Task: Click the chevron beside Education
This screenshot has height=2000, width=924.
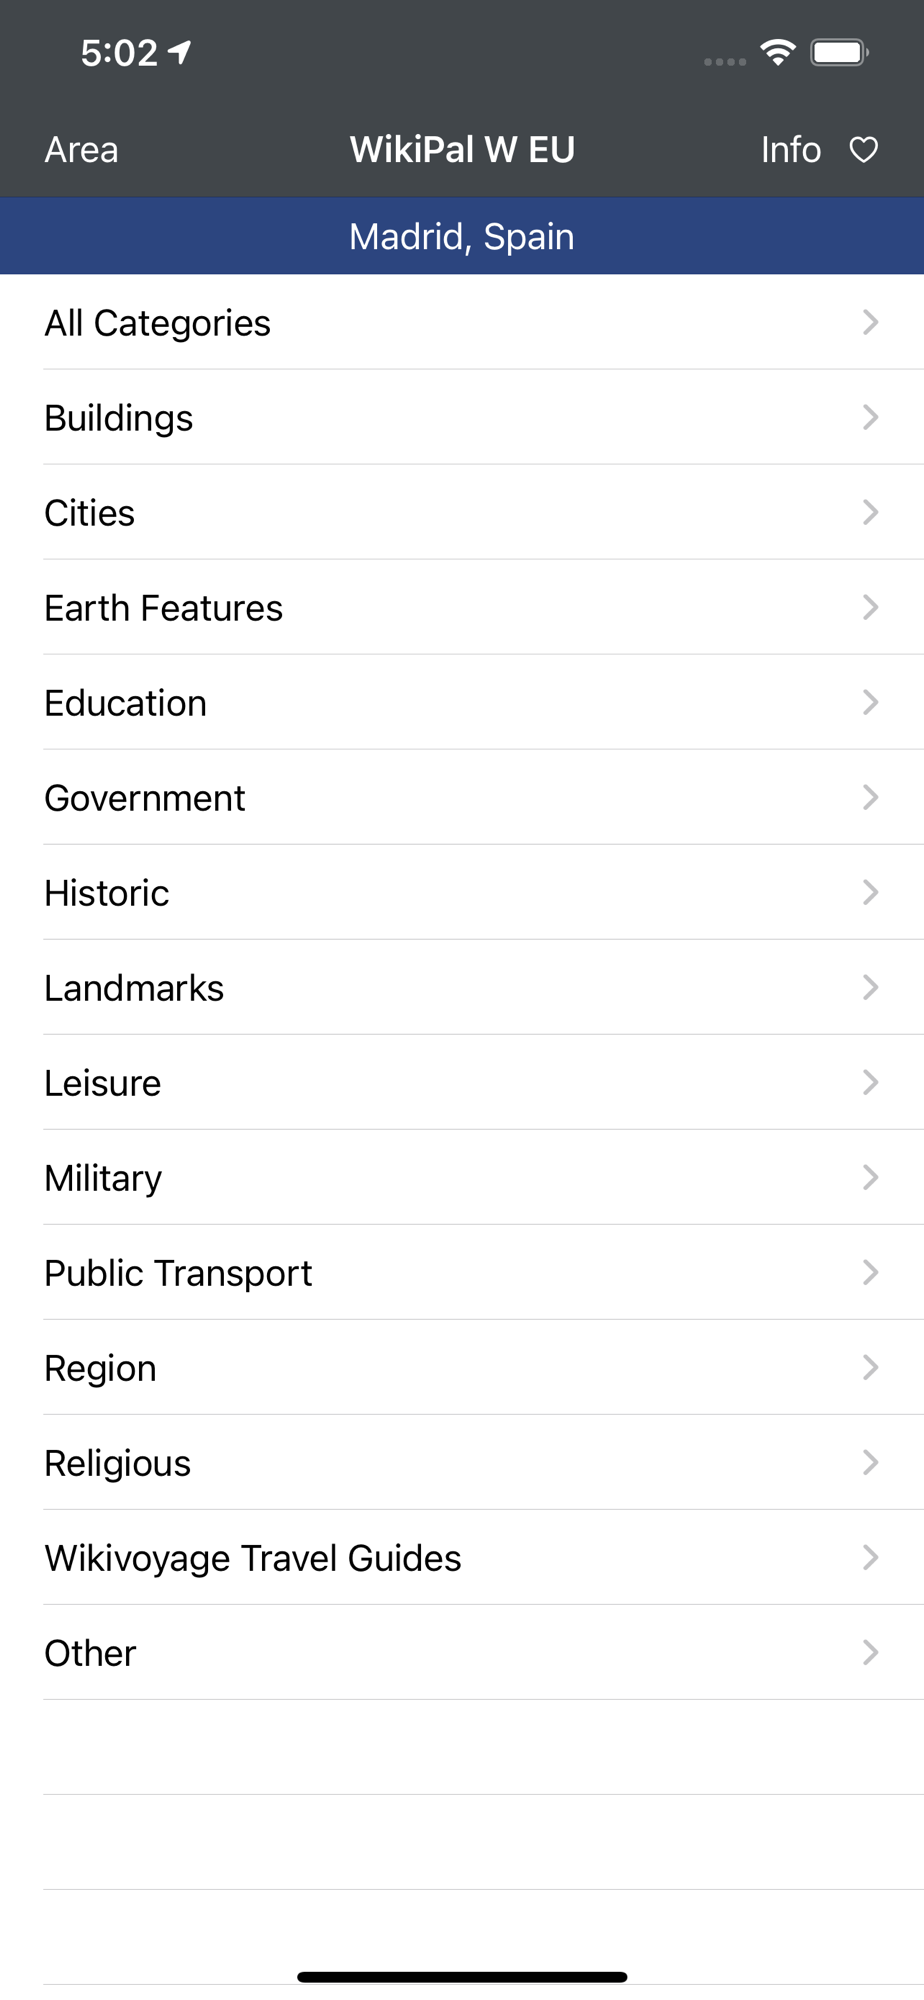Action: [x=871, y=702]
